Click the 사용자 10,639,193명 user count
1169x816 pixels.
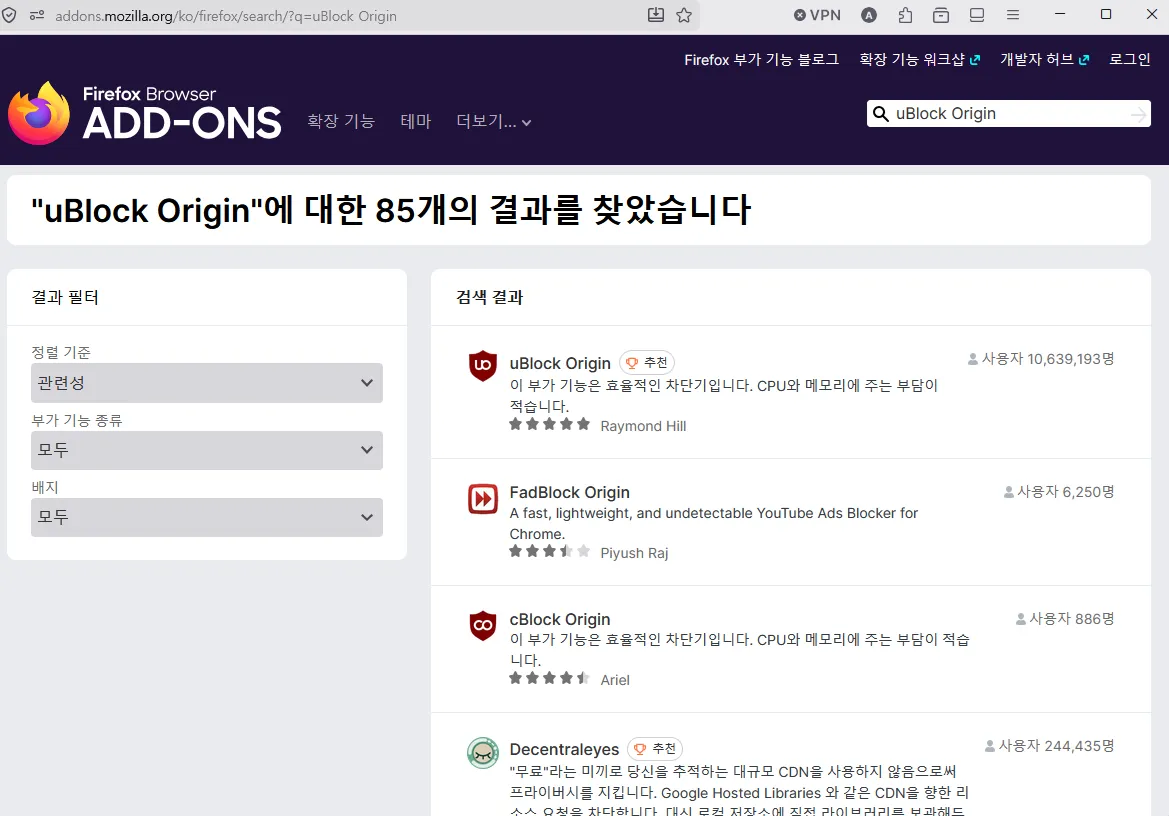[x=1041, y=359]
